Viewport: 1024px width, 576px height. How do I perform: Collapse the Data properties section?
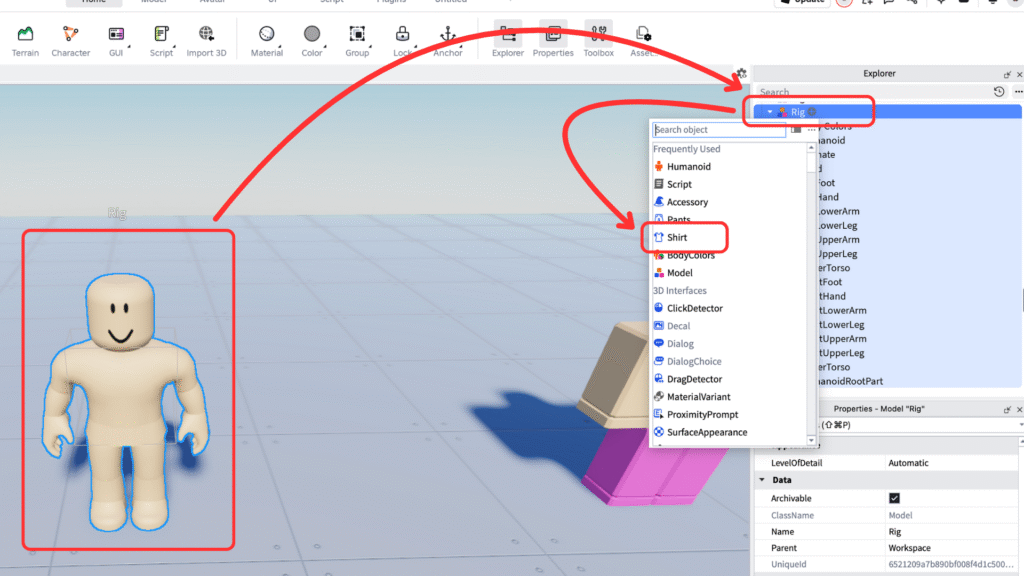760,480
